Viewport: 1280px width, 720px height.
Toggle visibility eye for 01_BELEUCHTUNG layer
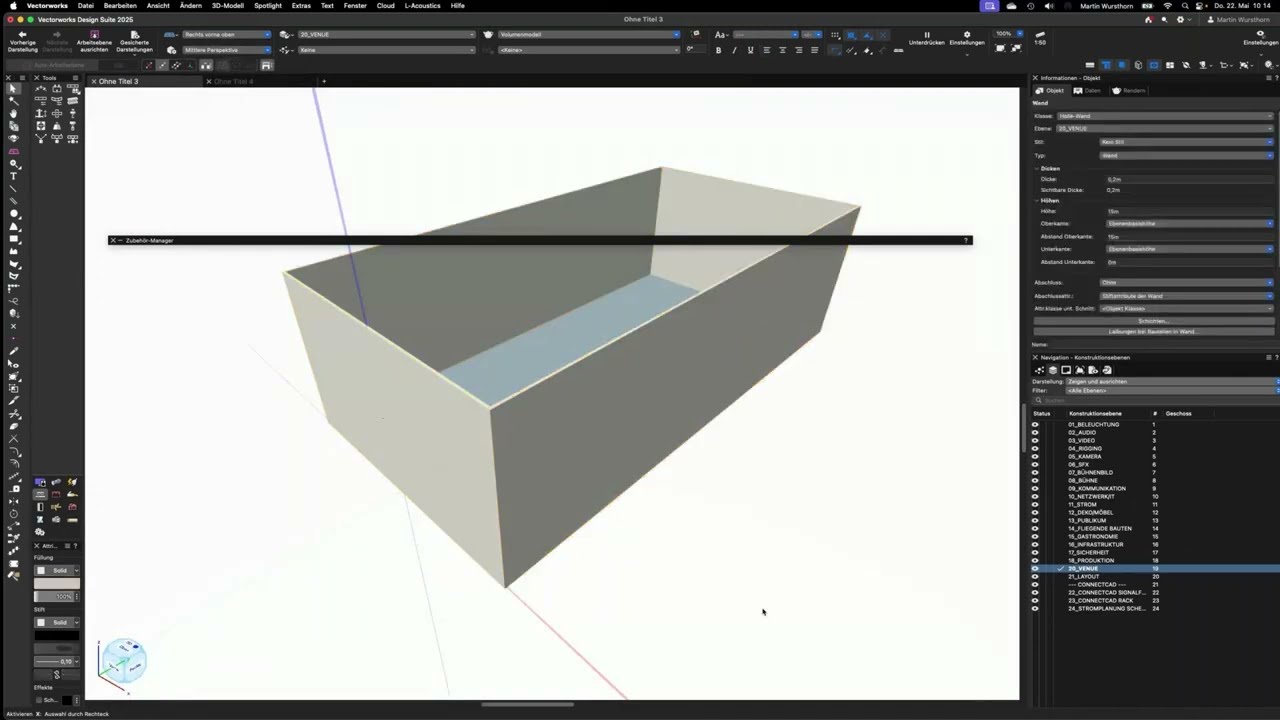[x=1035, y=424]
